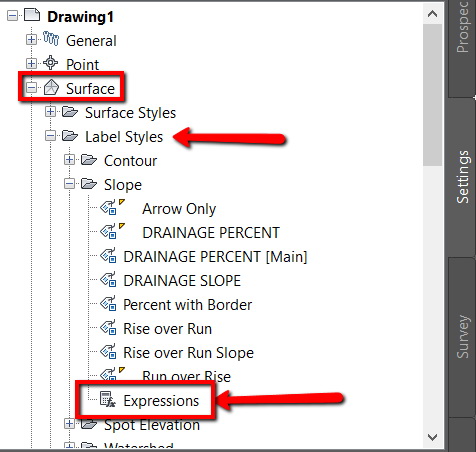Viewport: 476px width, 452px height.
Task: Expand the Spot Elevation folder
Action: 69,424
